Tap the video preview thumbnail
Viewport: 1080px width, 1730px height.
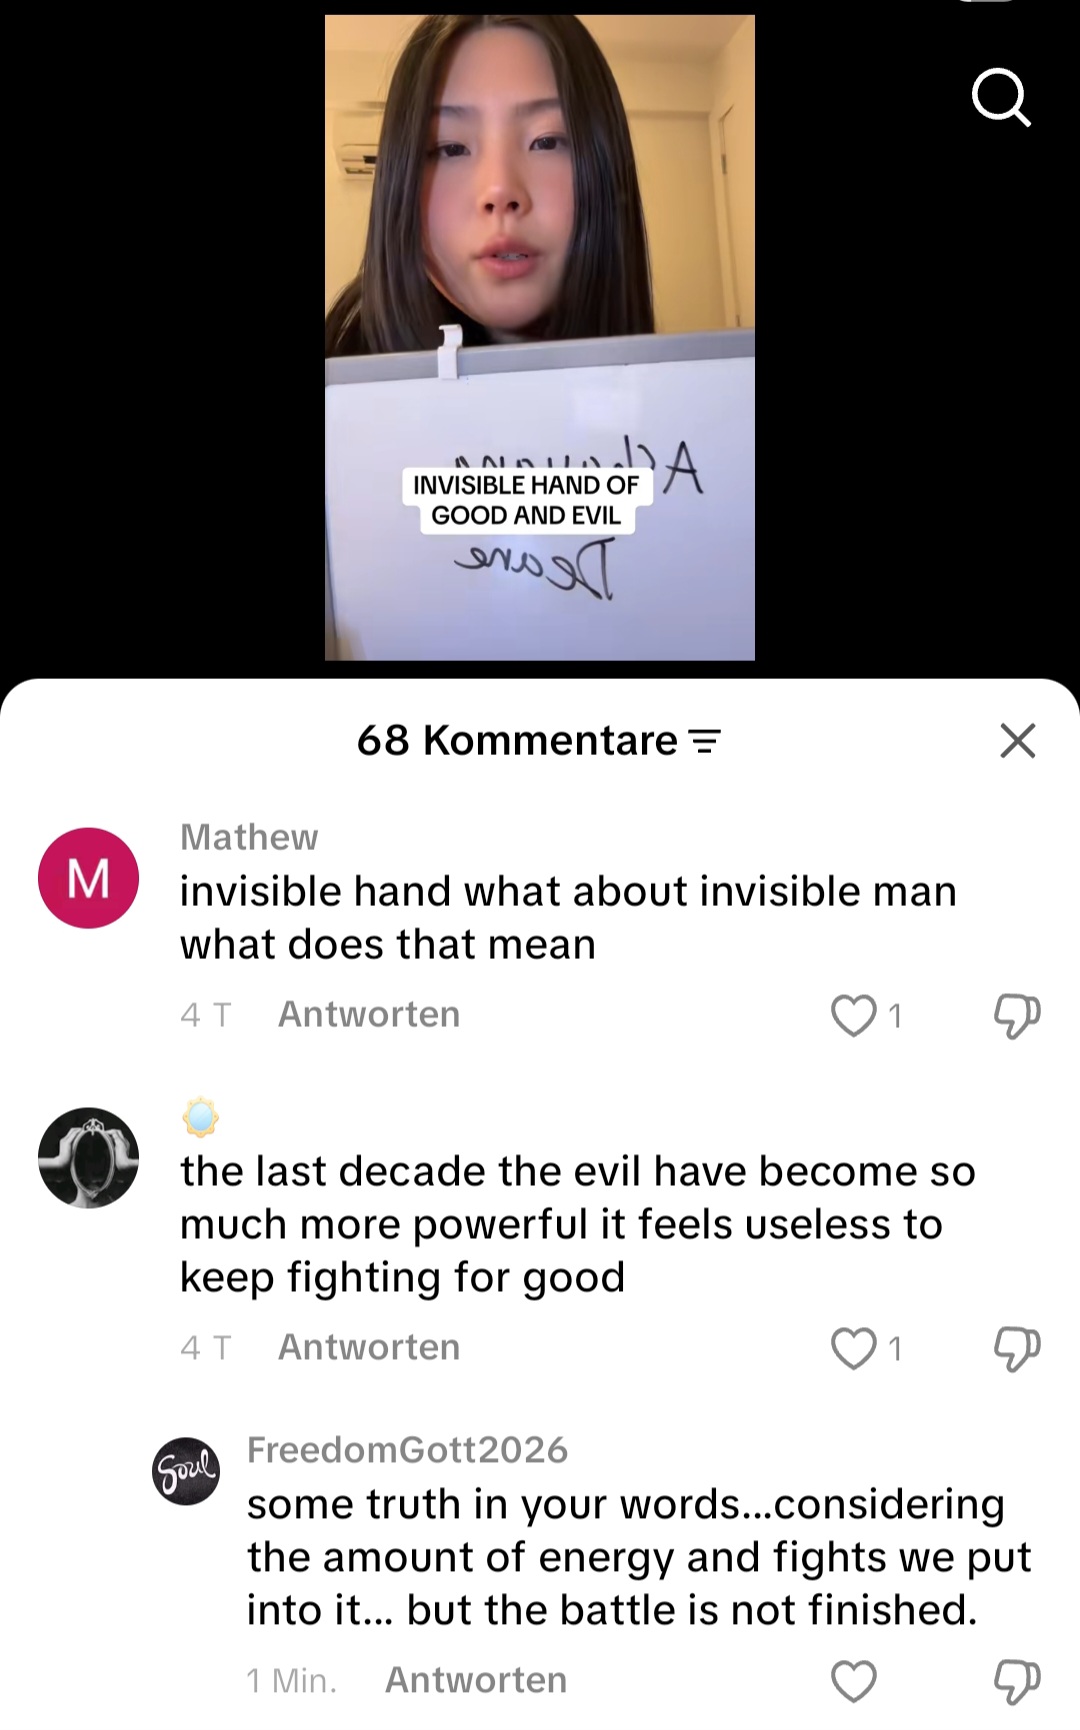540,337
